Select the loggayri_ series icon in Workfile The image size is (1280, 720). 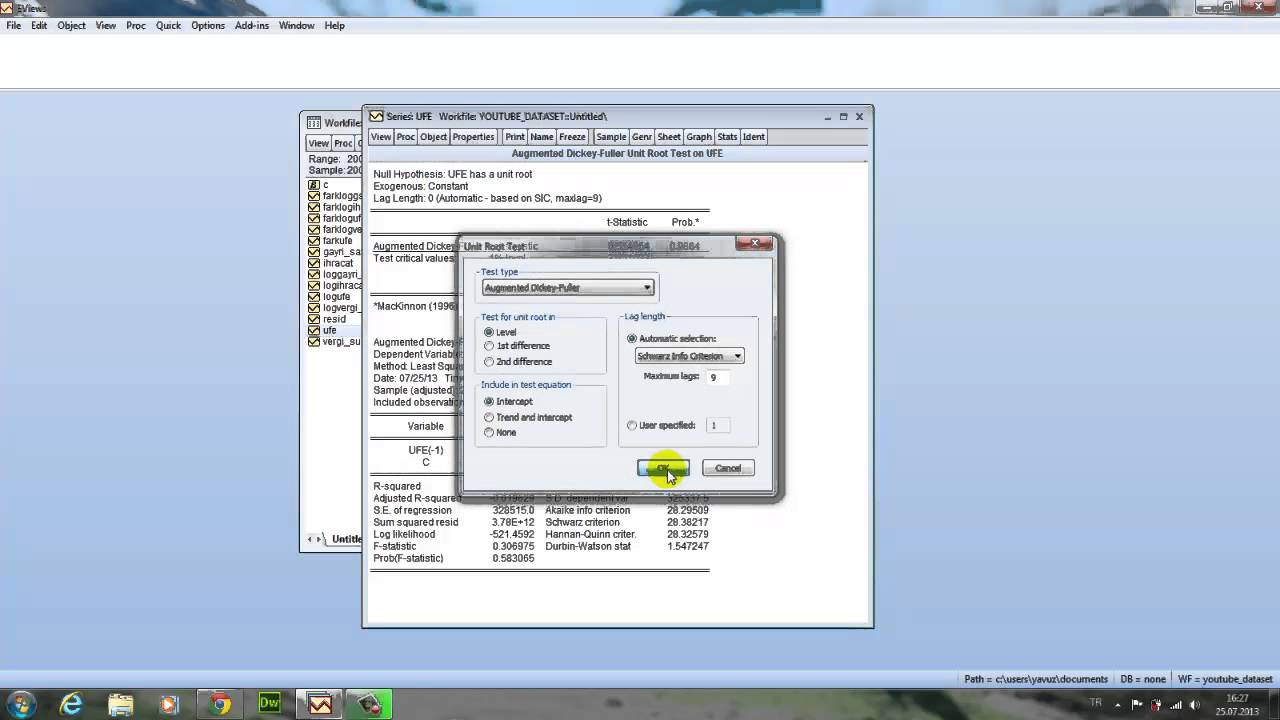click(313, 274)
